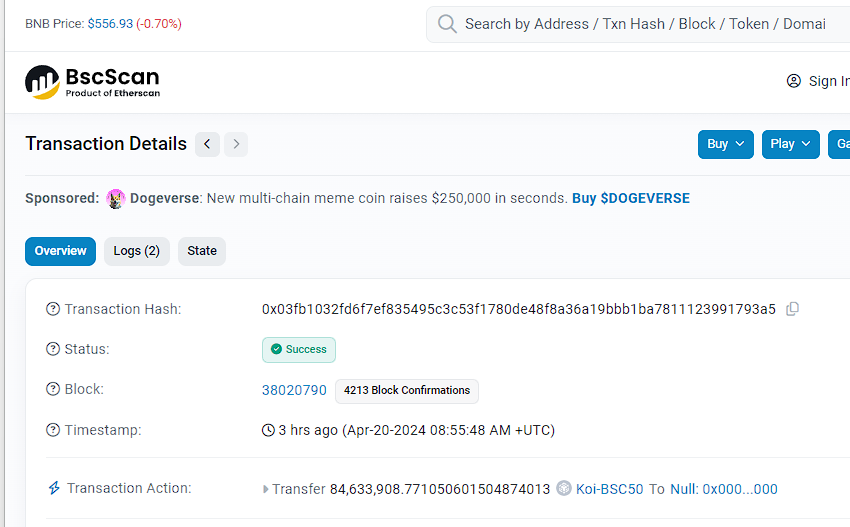Copy the transaction hash
The height and width of the screenshot is (527, 850).
tap(793, 309)
